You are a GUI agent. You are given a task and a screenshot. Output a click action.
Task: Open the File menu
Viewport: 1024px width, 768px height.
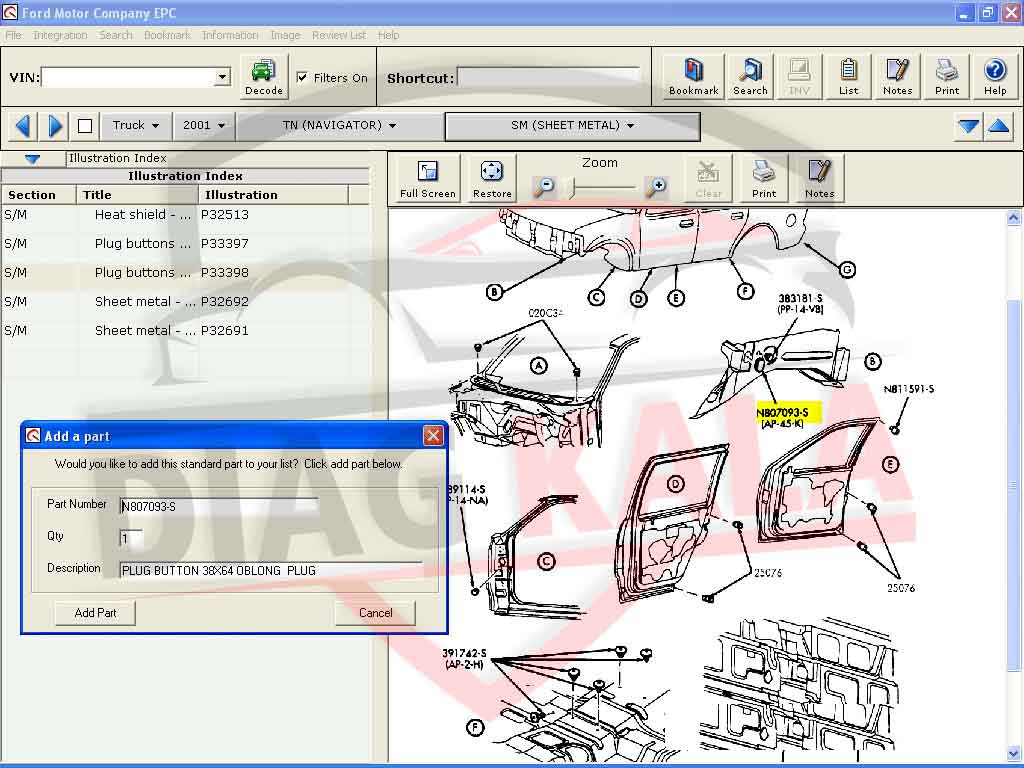pos(13,35)
